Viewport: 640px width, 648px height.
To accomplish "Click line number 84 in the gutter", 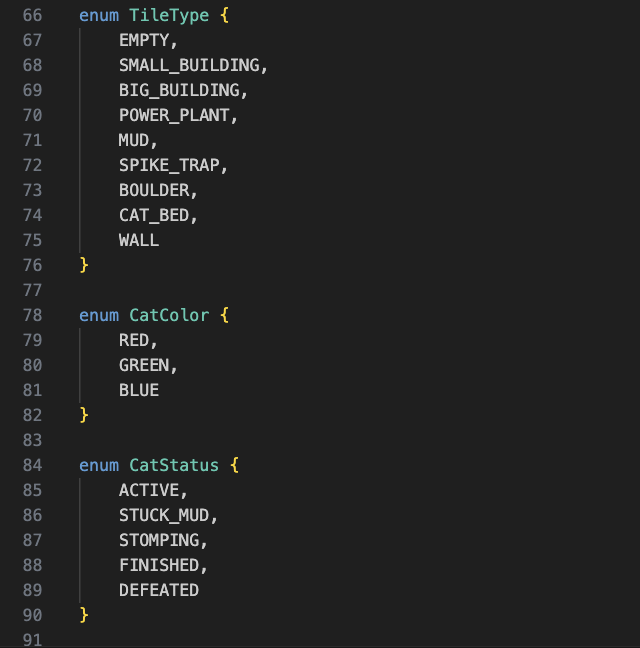I will tap(32, 465).
